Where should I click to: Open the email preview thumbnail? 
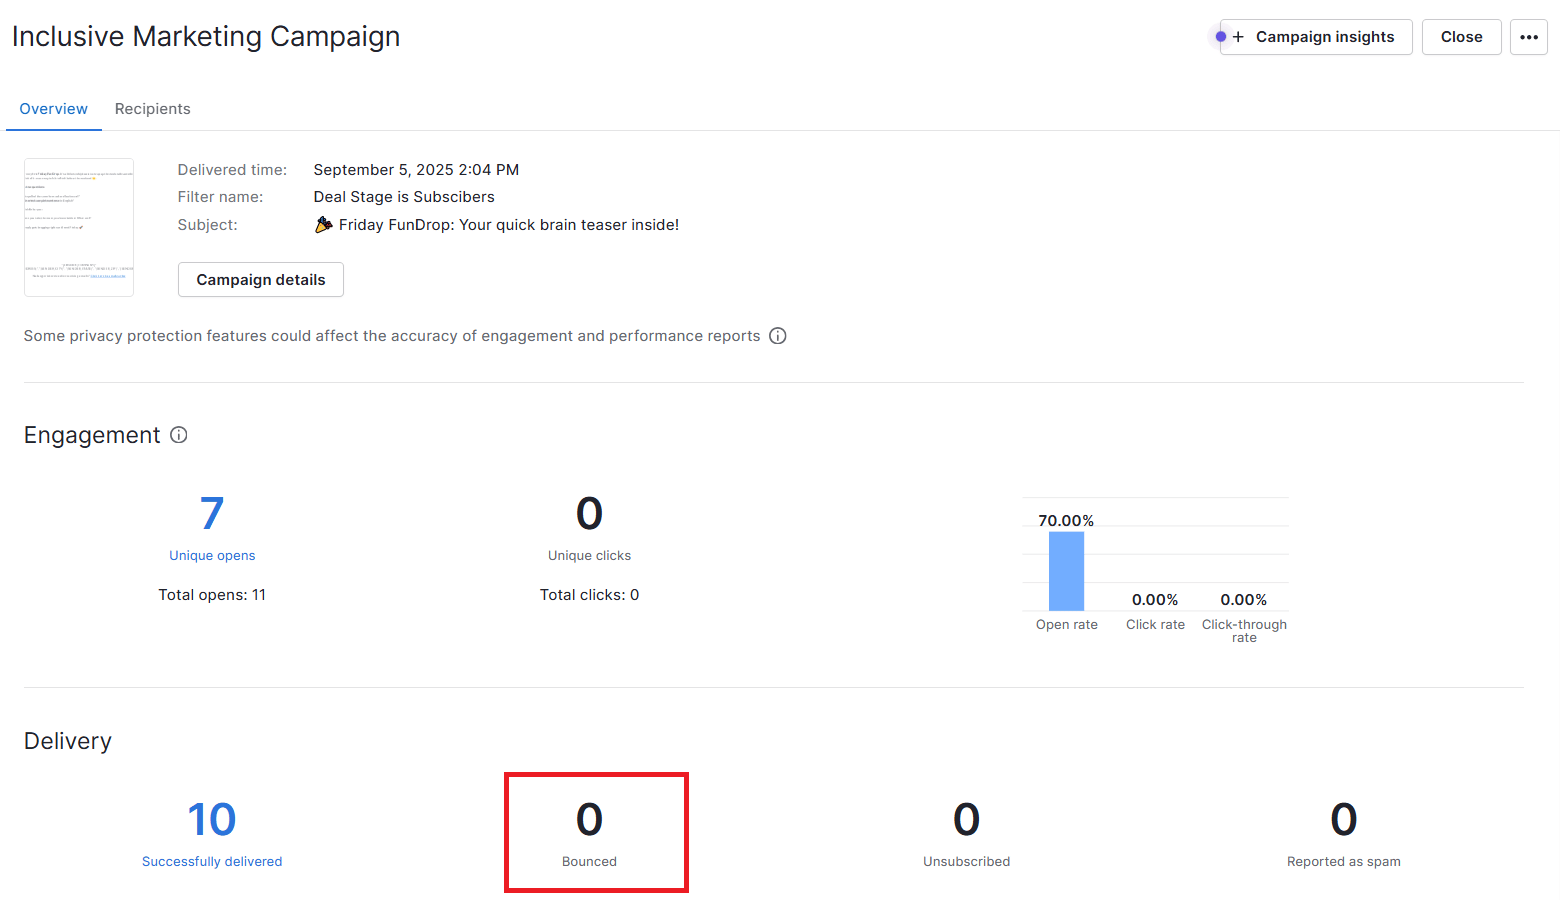tap(79, 227)
